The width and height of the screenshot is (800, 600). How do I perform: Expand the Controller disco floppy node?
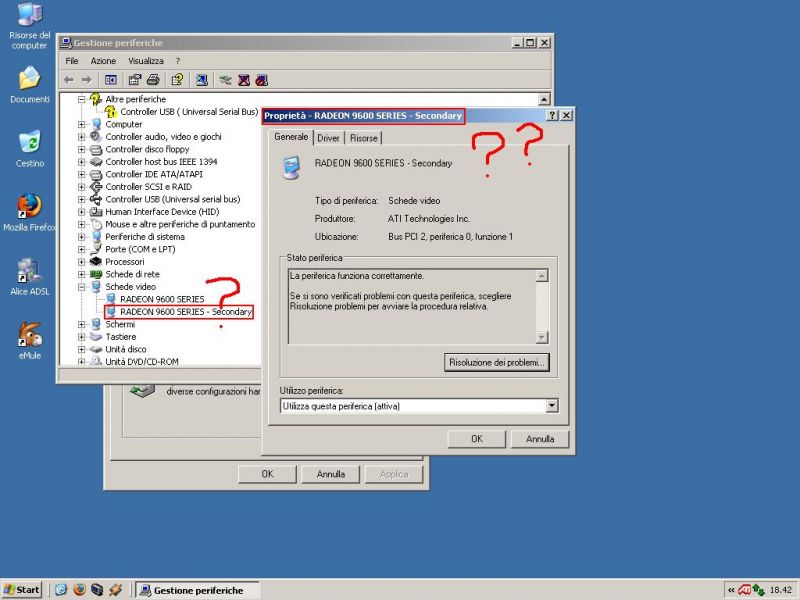click(82, 149)
